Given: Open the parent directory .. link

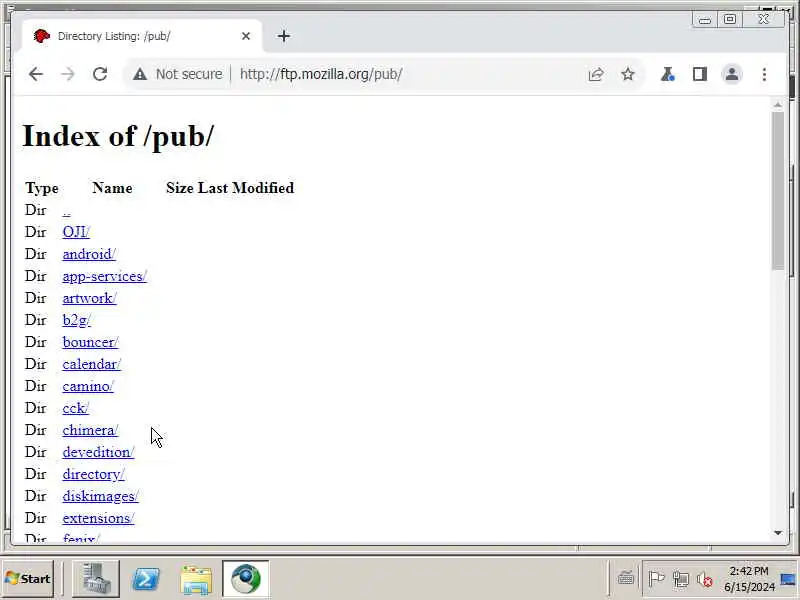Looking at the screenshot, I should pyautogui.click(x=66, y=210).
